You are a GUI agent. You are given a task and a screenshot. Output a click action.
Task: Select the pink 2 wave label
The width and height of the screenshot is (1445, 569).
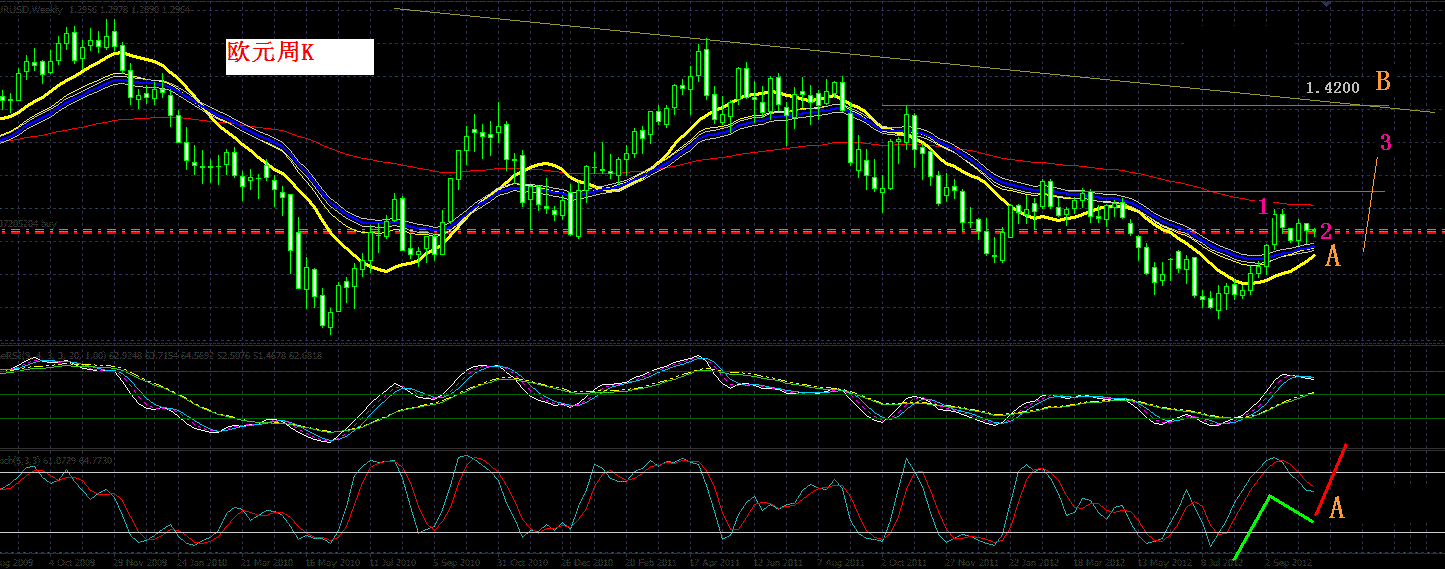[1326, 231]
